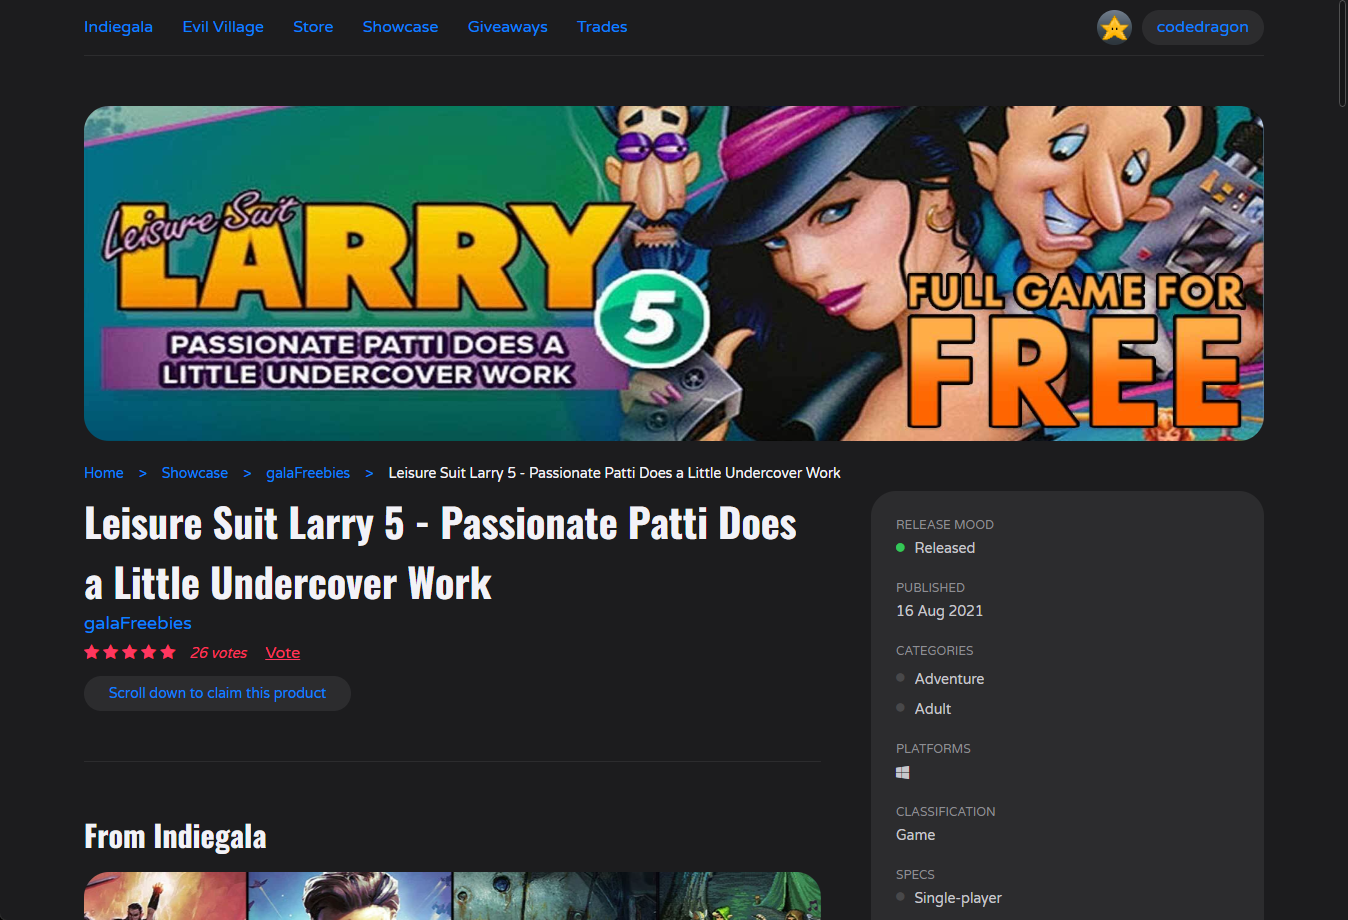The image size is (1348, 920).
Task: Click 'Scroll down to claim this product' button
Action: (217, 693)
